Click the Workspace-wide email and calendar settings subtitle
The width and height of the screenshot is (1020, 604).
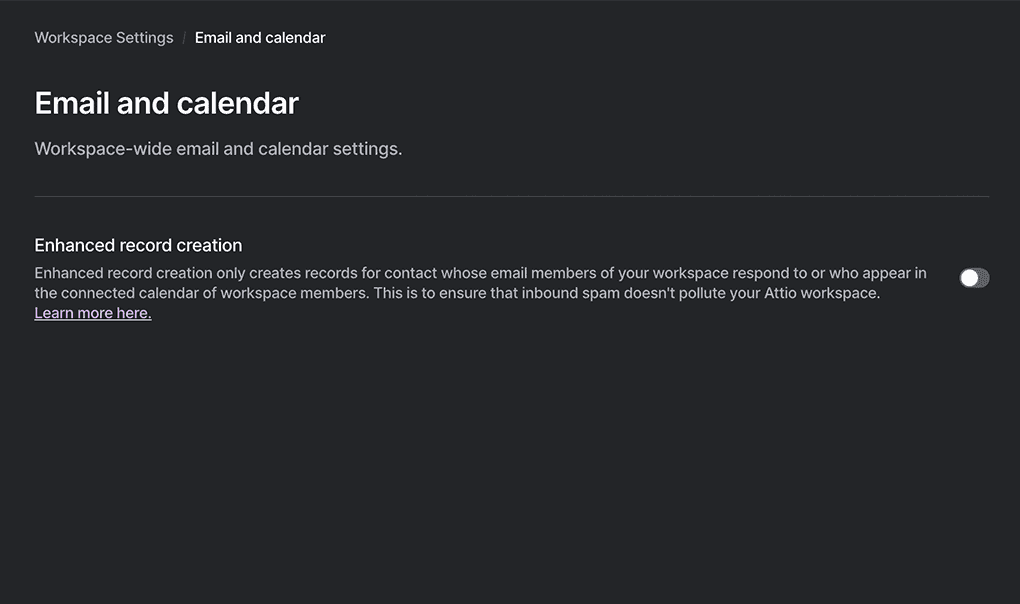(218, 149)
